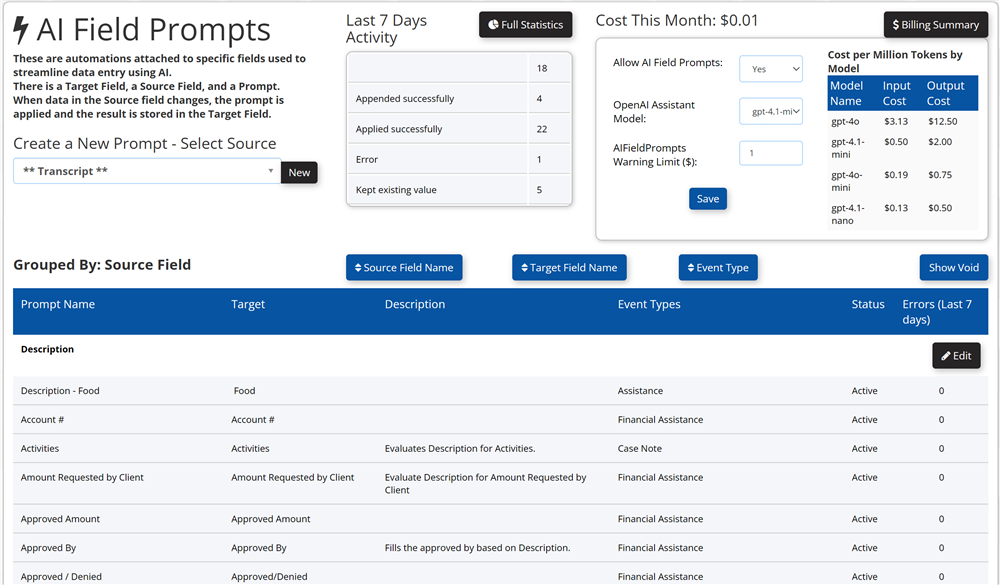
Task: Click the gpt-4.1-mini cost row
Action: coord(902,148)
